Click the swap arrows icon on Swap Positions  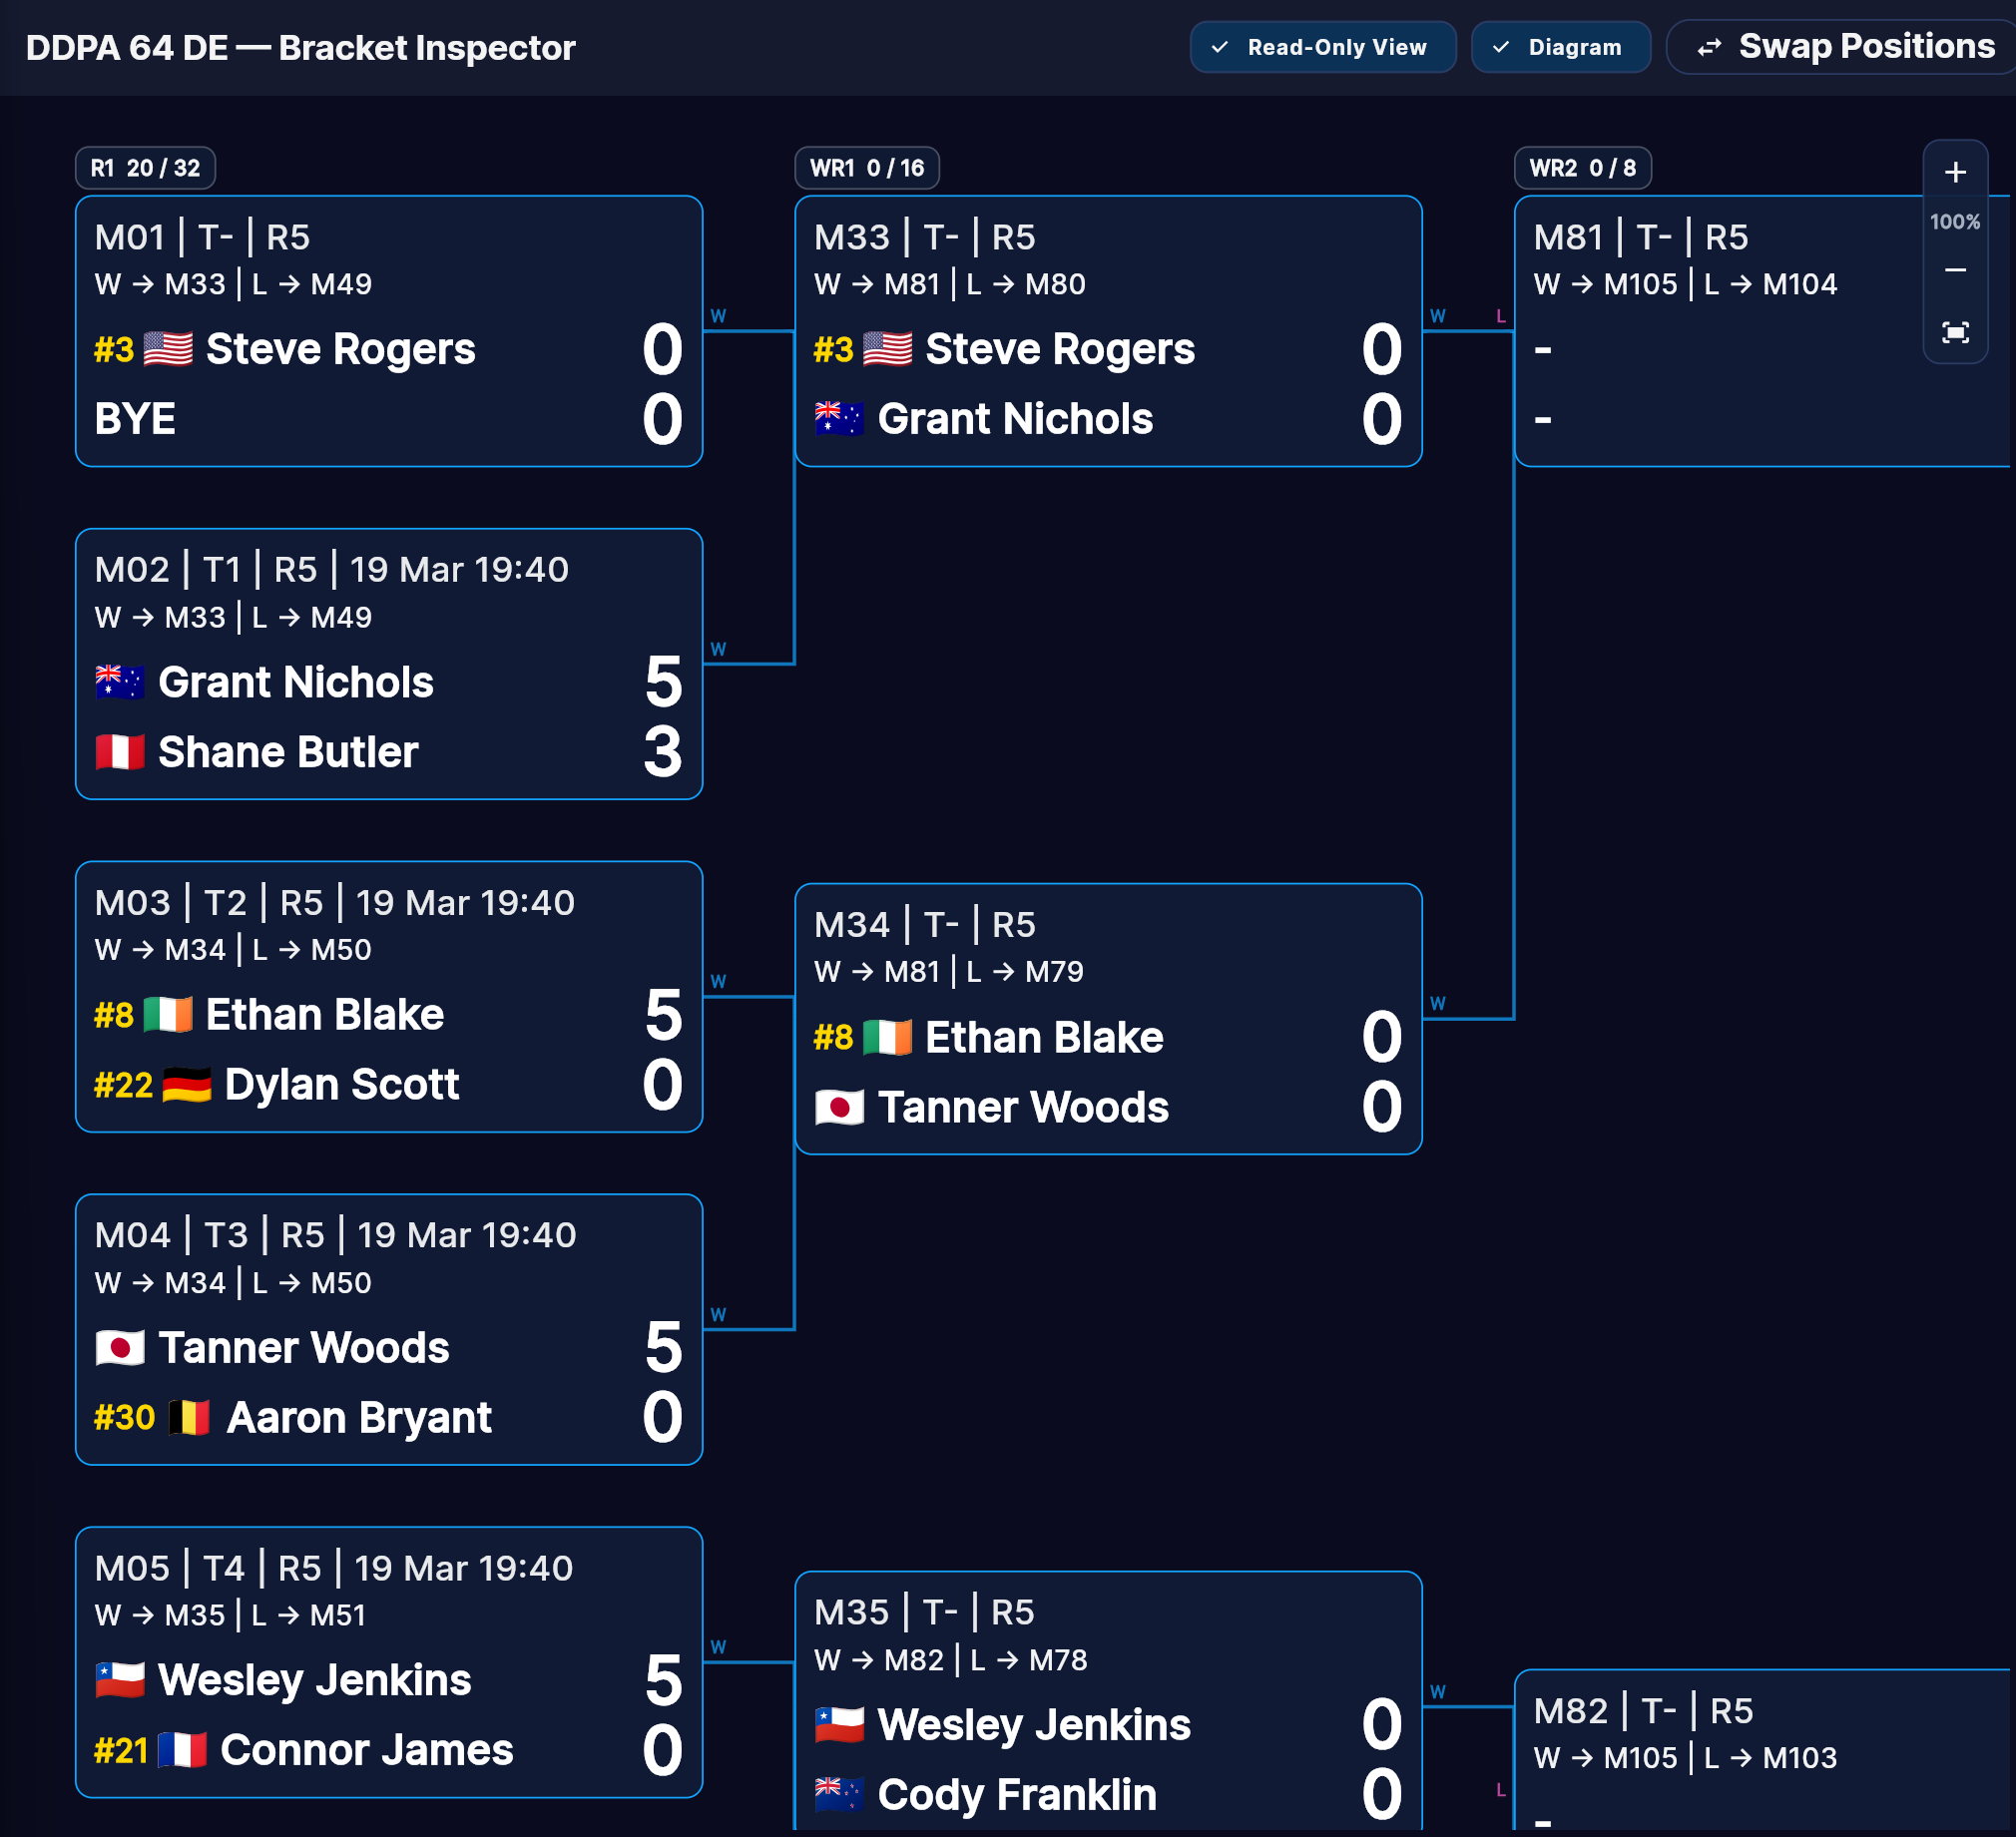coord(1710,46)
